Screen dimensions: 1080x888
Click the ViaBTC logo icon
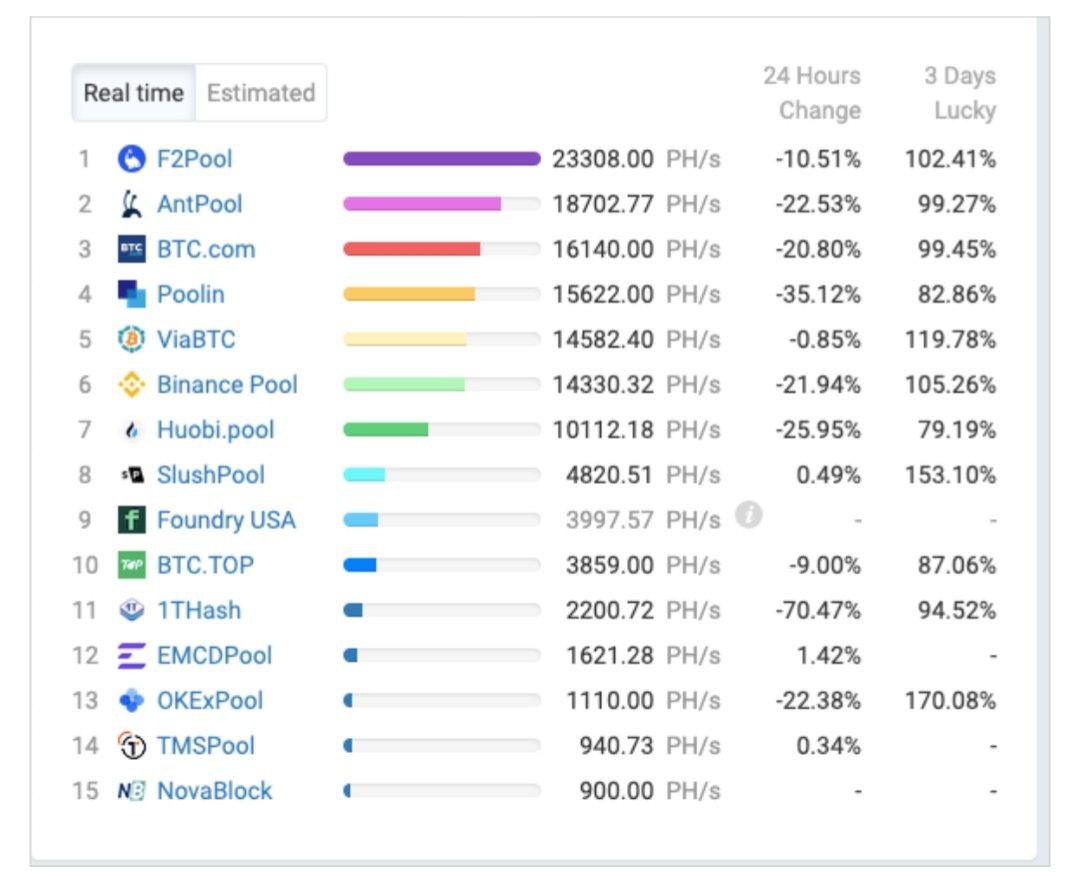click(132, 340)
